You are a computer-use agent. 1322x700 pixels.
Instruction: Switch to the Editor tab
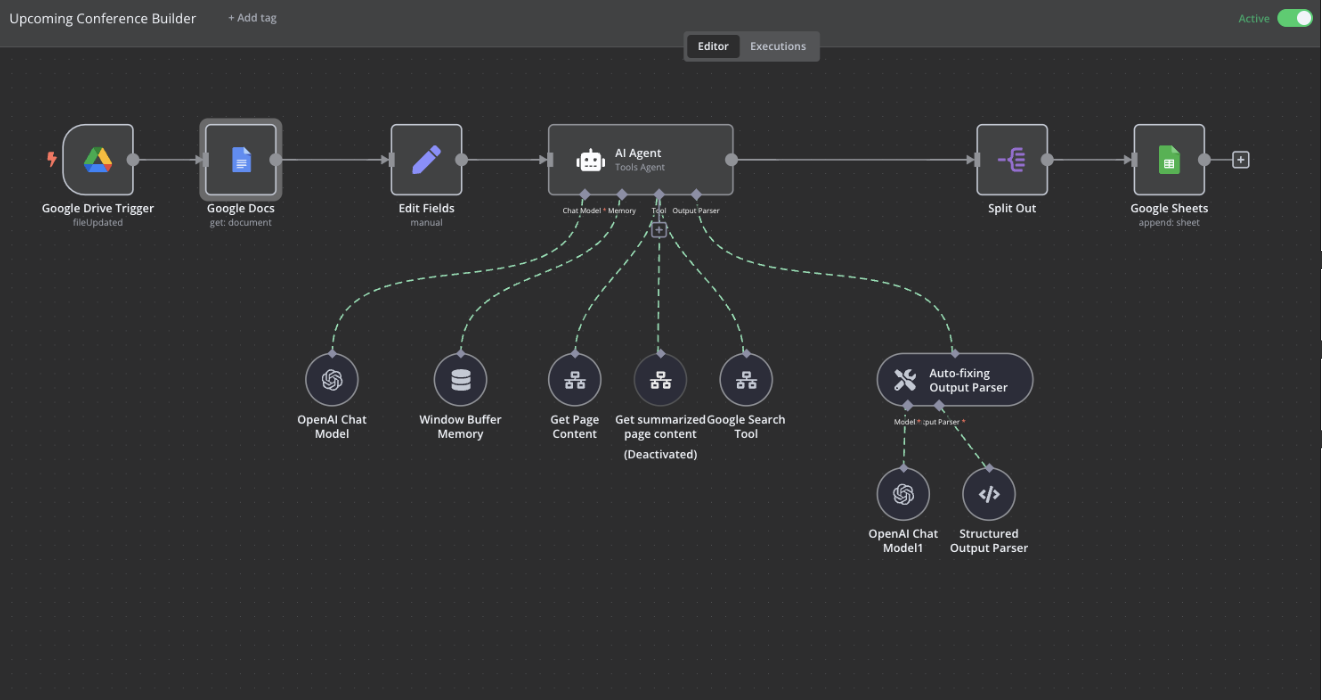click(713, 45)
